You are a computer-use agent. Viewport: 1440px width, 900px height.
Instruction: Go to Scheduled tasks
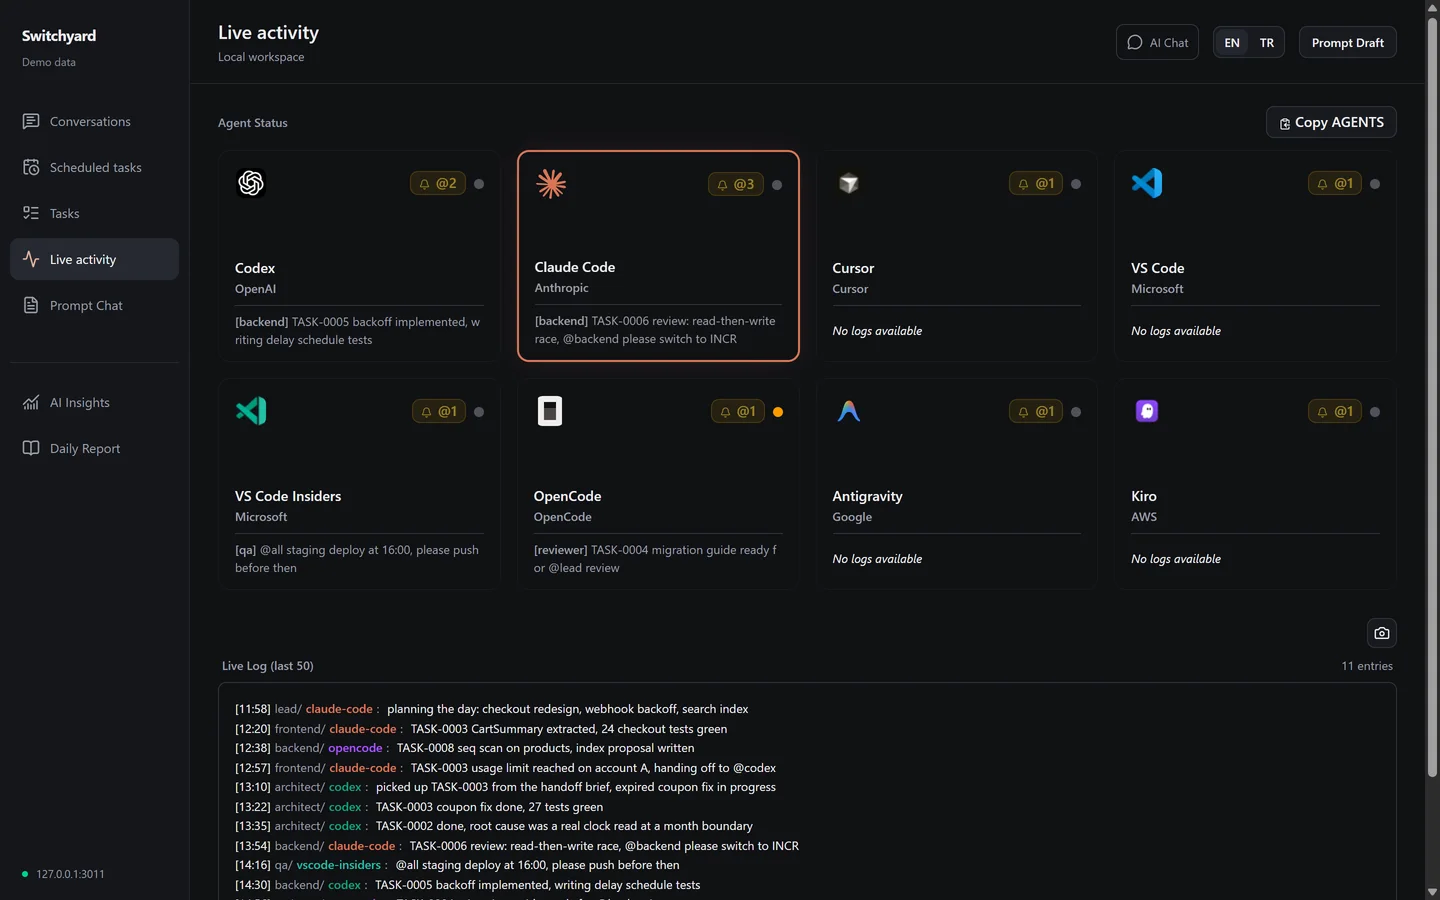tap(94, 167)
